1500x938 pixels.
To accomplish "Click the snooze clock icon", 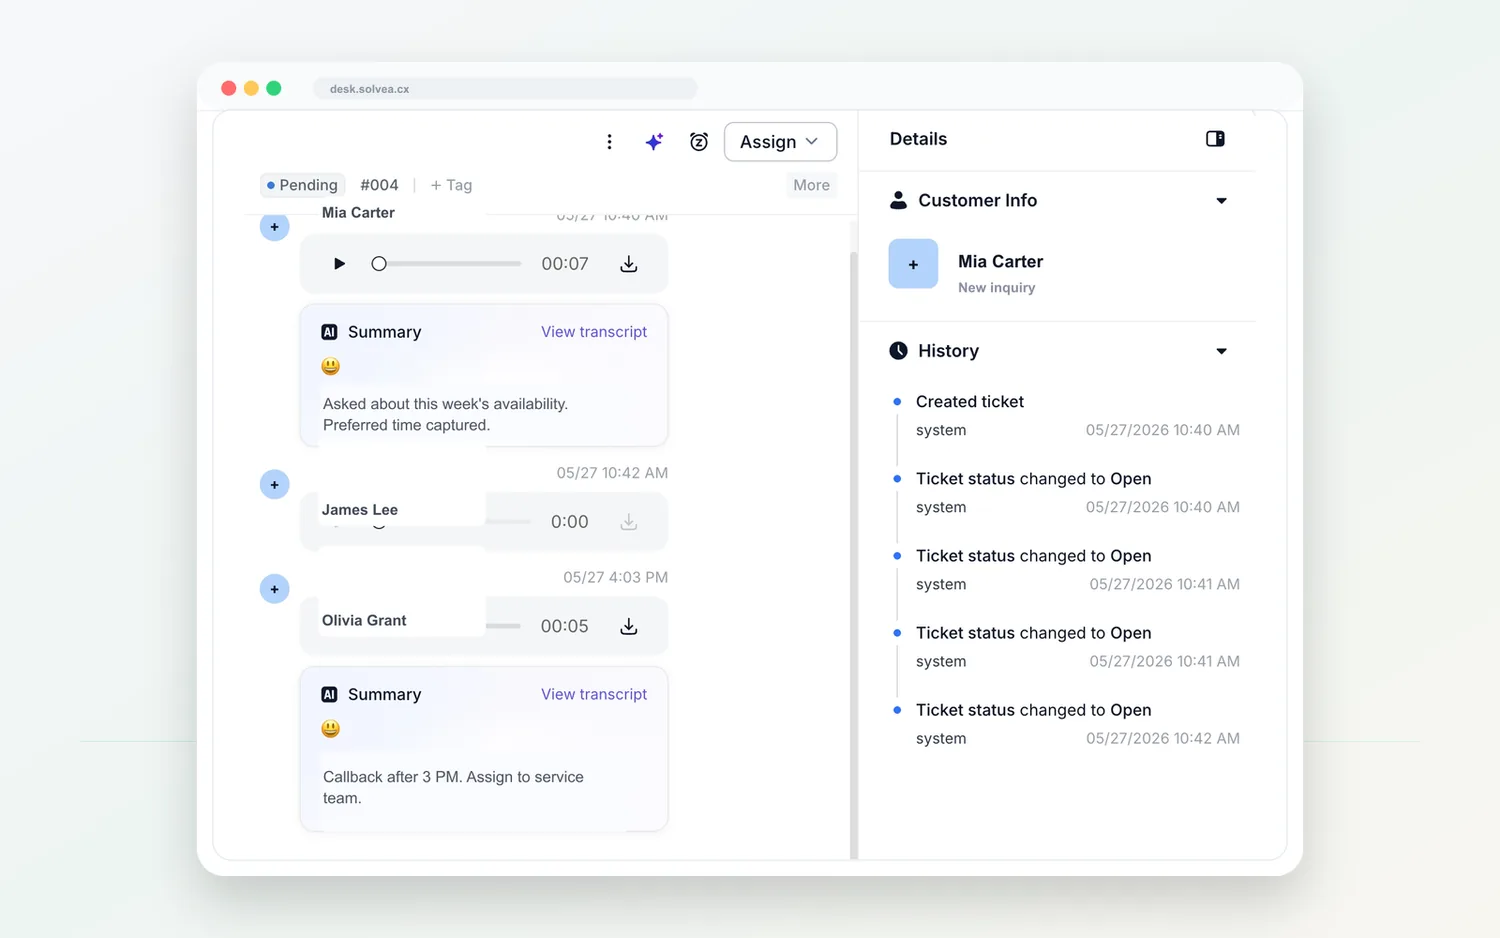I will click(699, 142).
